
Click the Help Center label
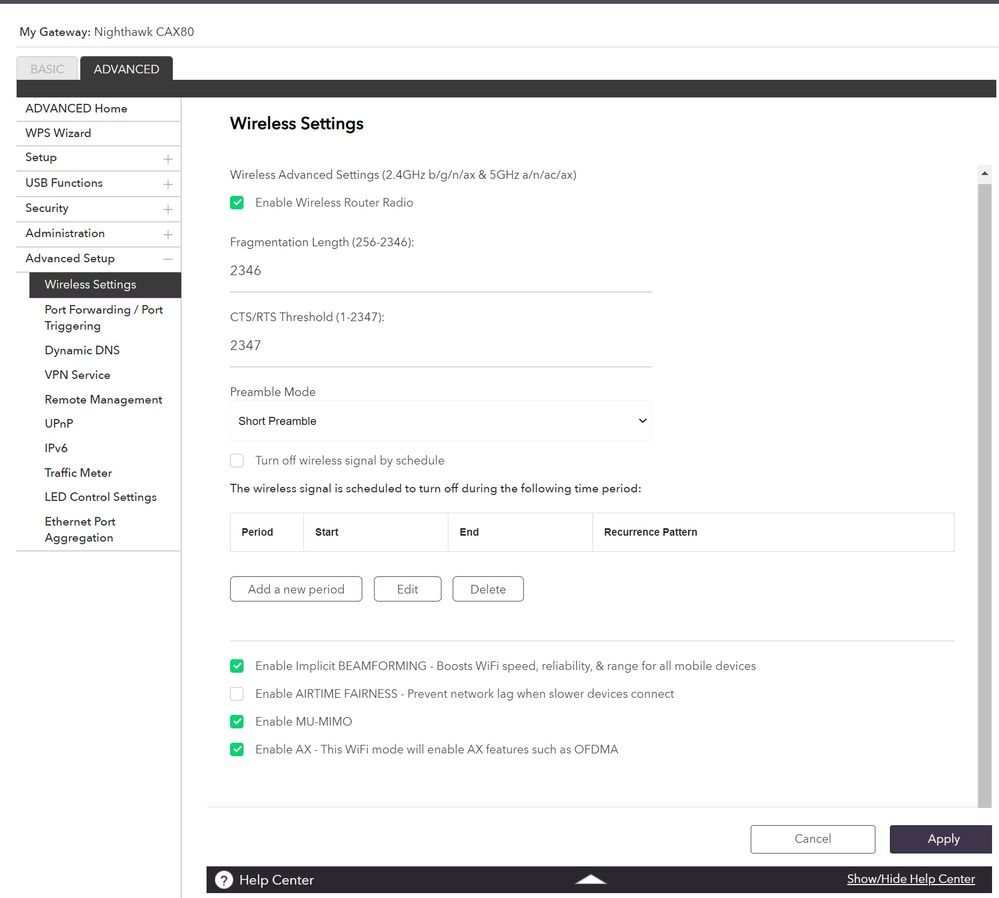pos(277,880)
